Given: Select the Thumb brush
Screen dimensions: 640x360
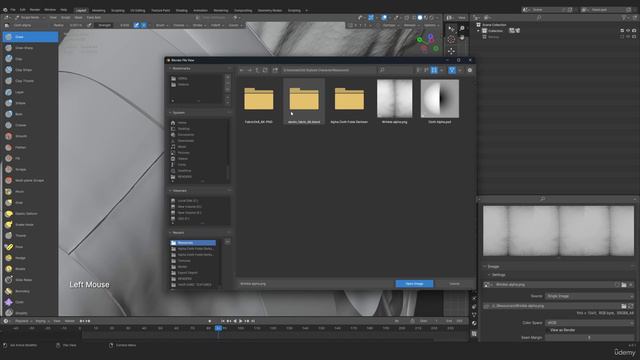Looking at the screenshot, I should coord(30,236).
